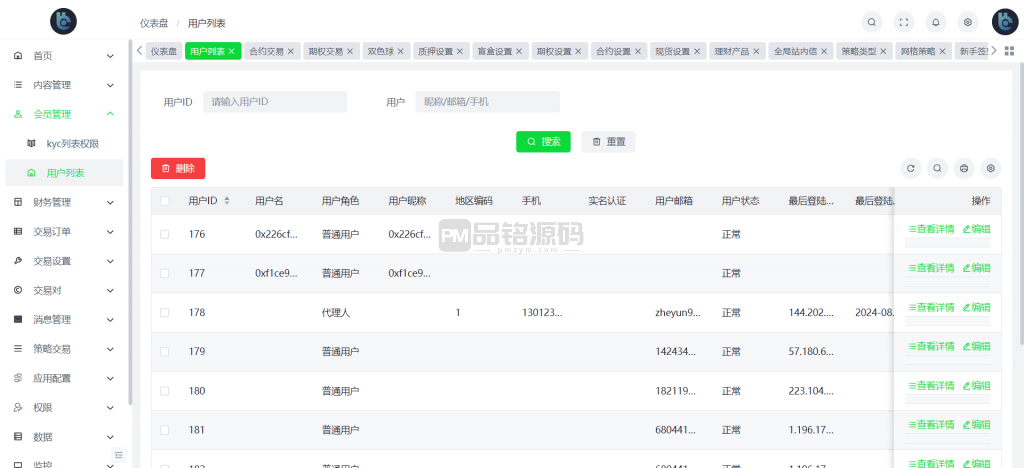1024x468 pixels.
Task: Expand the 权限 sidebar menu
Action: [64, 408]
